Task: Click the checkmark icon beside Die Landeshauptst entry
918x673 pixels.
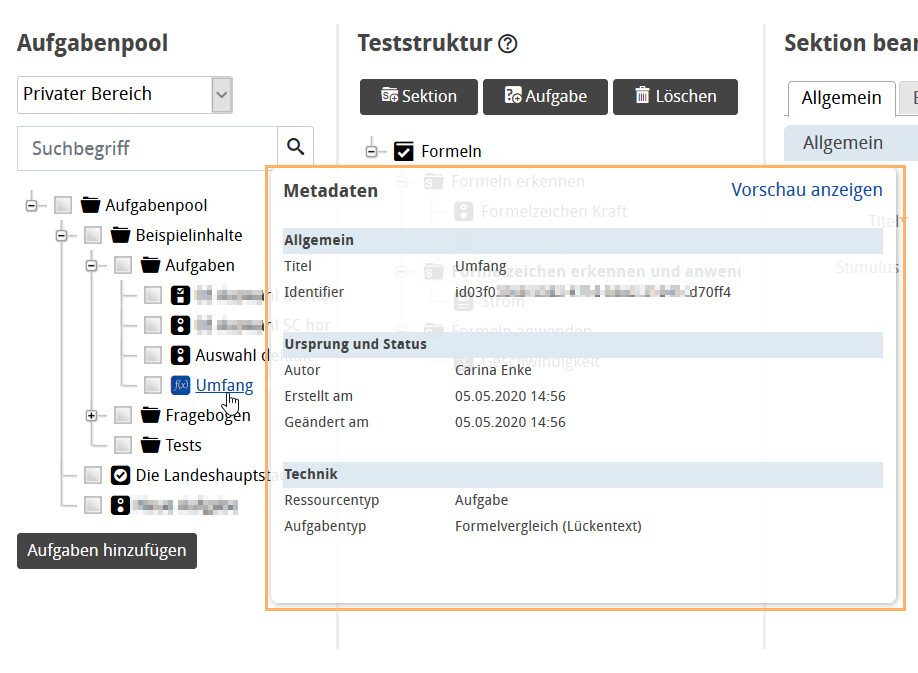Action: [x=120, y=475]
